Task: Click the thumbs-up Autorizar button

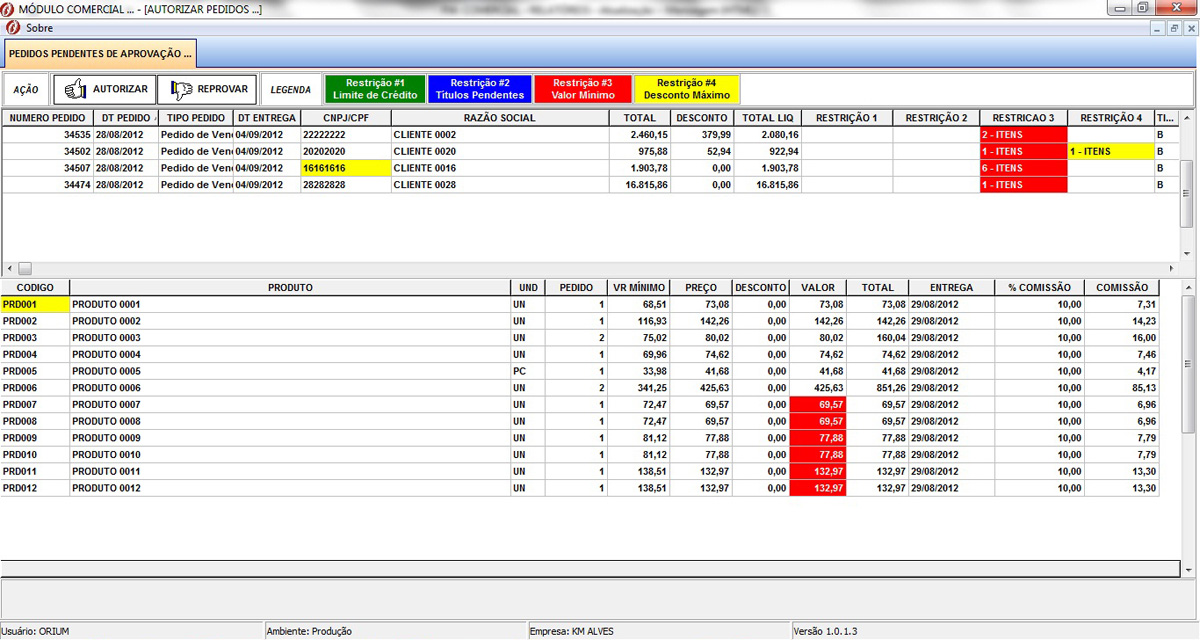Action: [x=105, y=89]
